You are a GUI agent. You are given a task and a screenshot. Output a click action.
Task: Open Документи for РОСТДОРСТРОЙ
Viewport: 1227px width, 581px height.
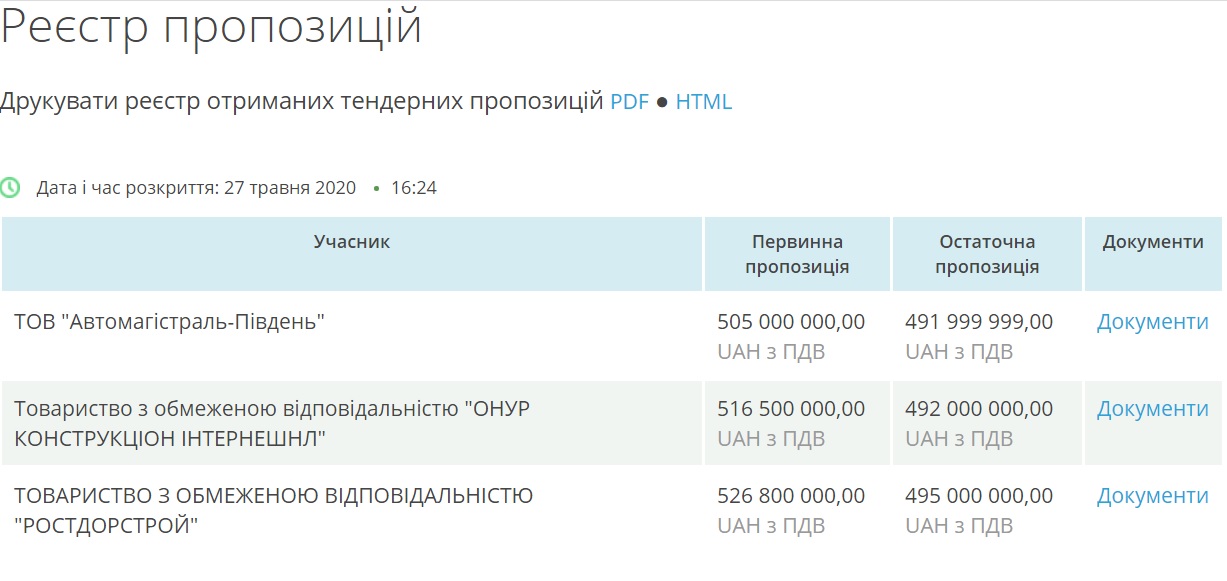pyautogui.click(x=1153, y=496)
